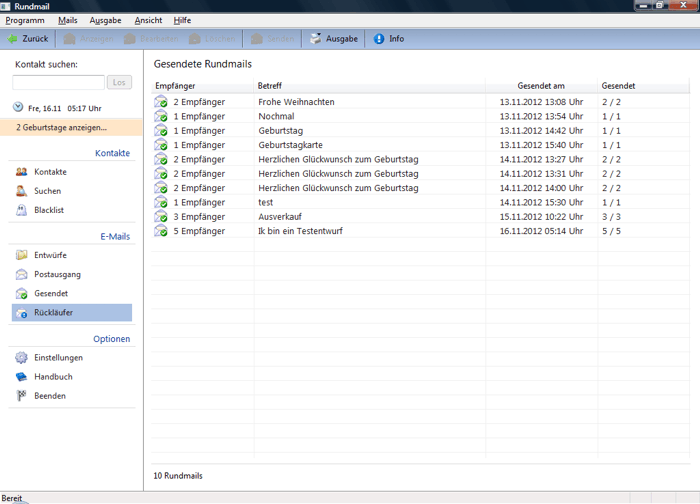Viewport: 700px width, 504px height.
Task: Open the Hilfe menu
Action: click(182, 21)
